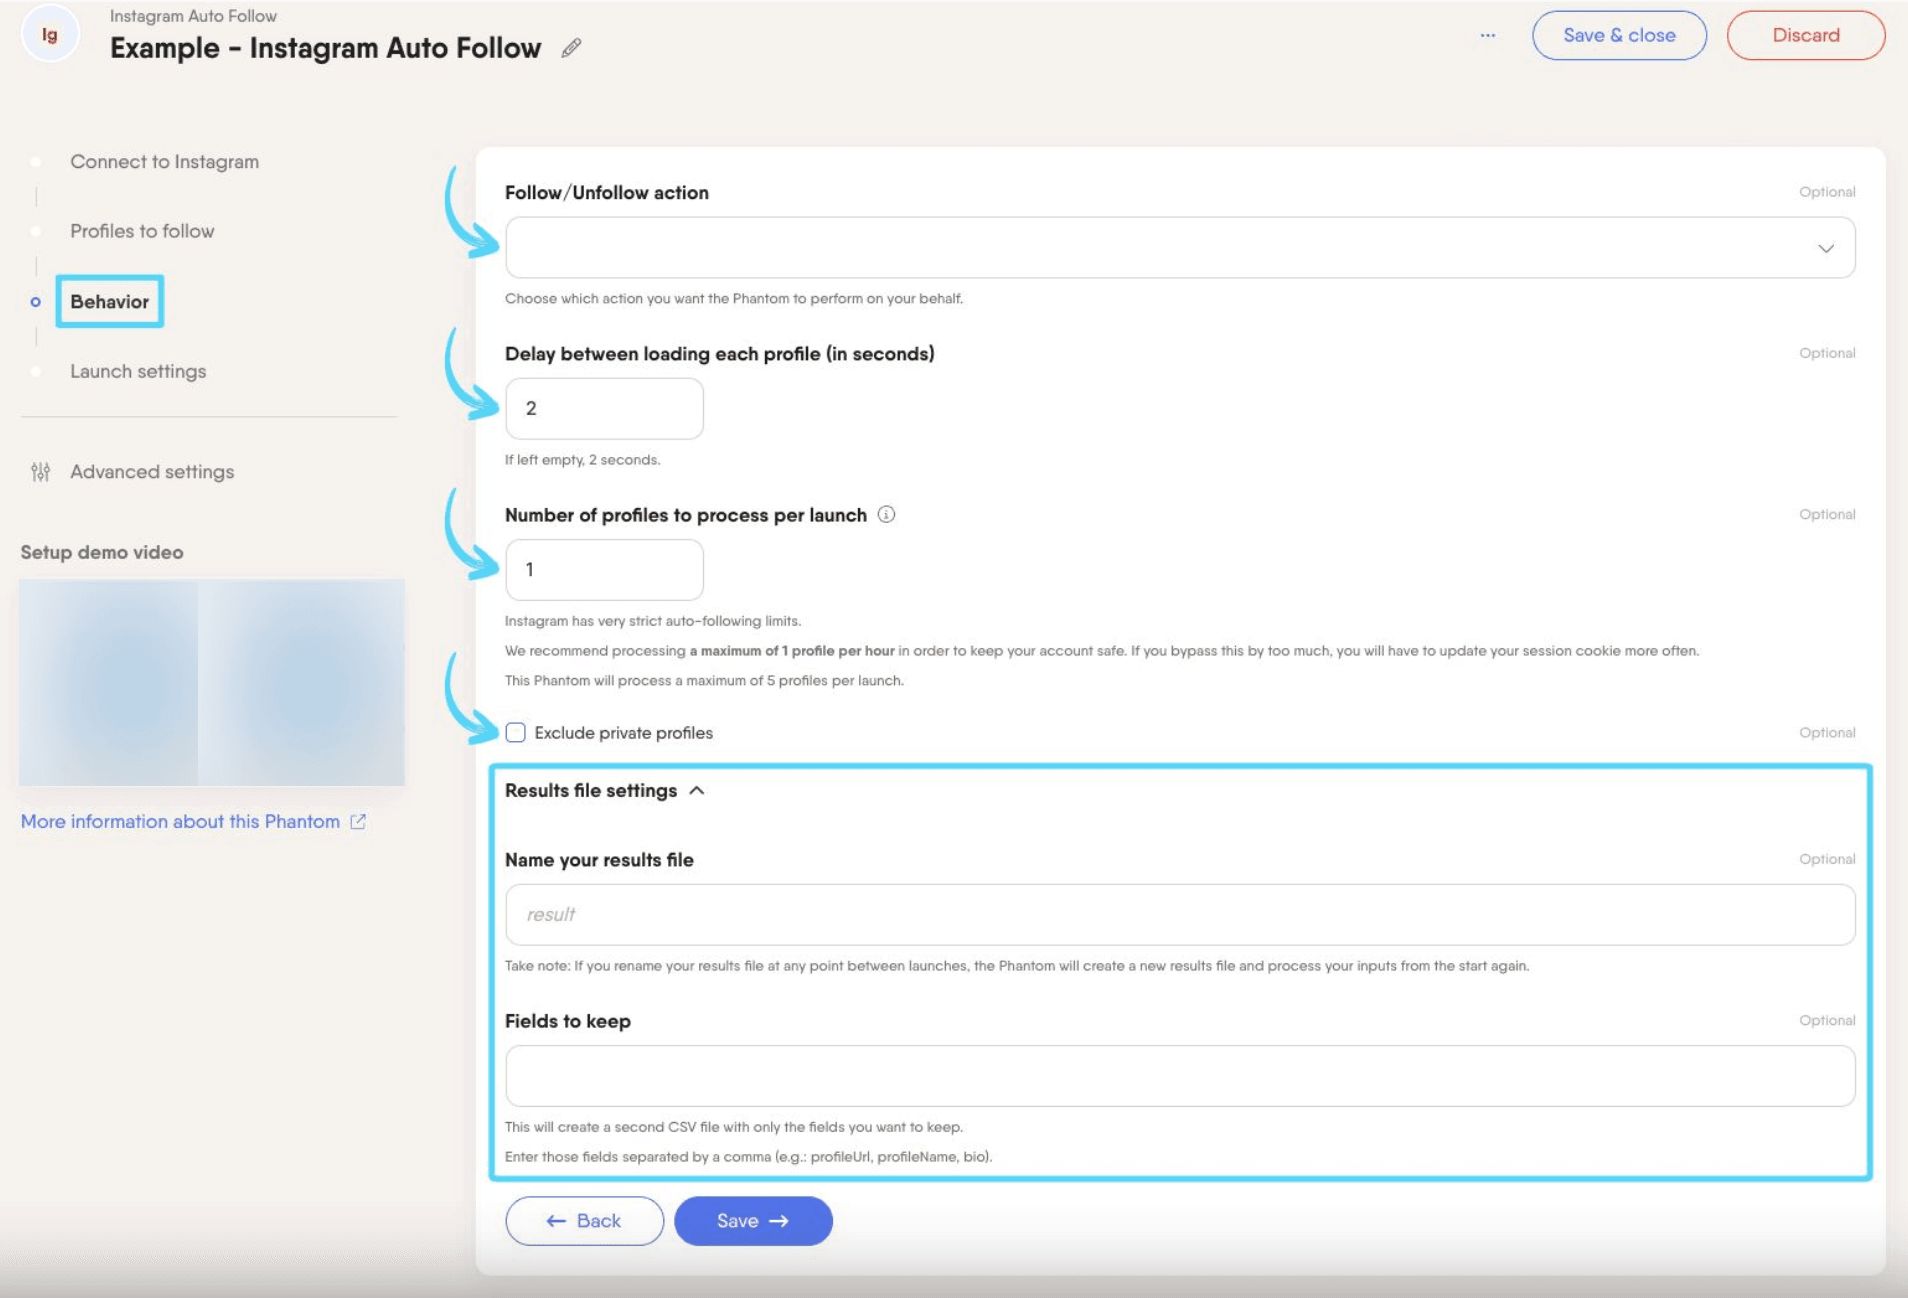
Task: Click the number of profiles per launch field
Action: (x=604, y=569)
